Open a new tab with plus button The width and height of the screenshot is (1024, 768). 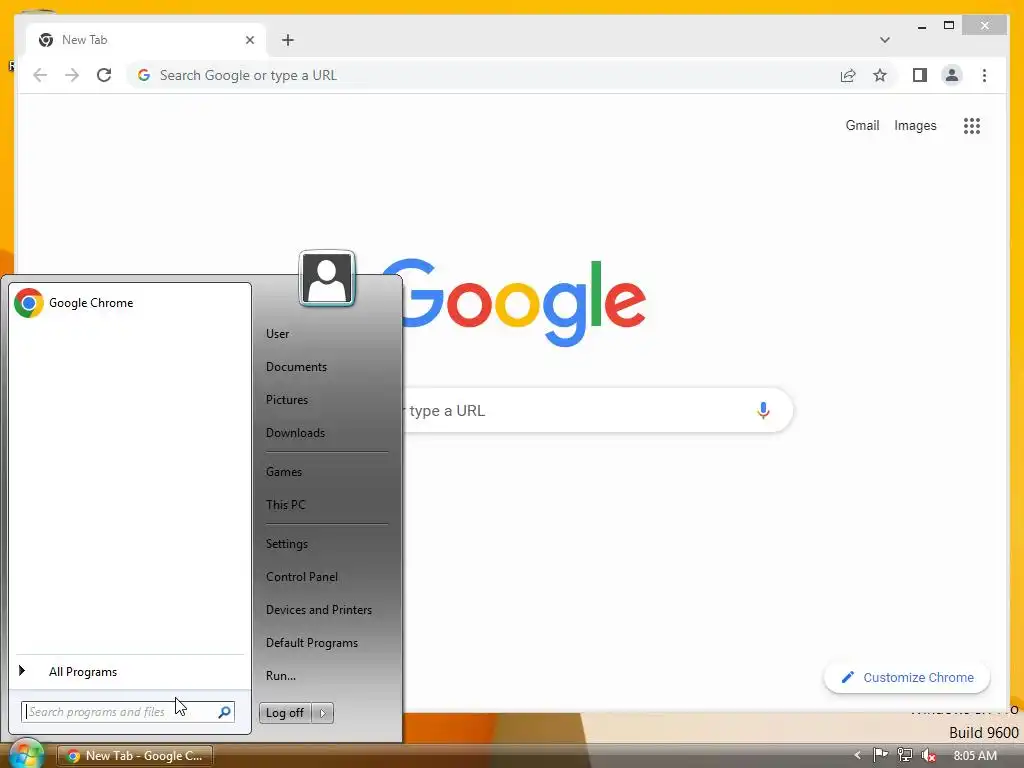coord(288,40)
